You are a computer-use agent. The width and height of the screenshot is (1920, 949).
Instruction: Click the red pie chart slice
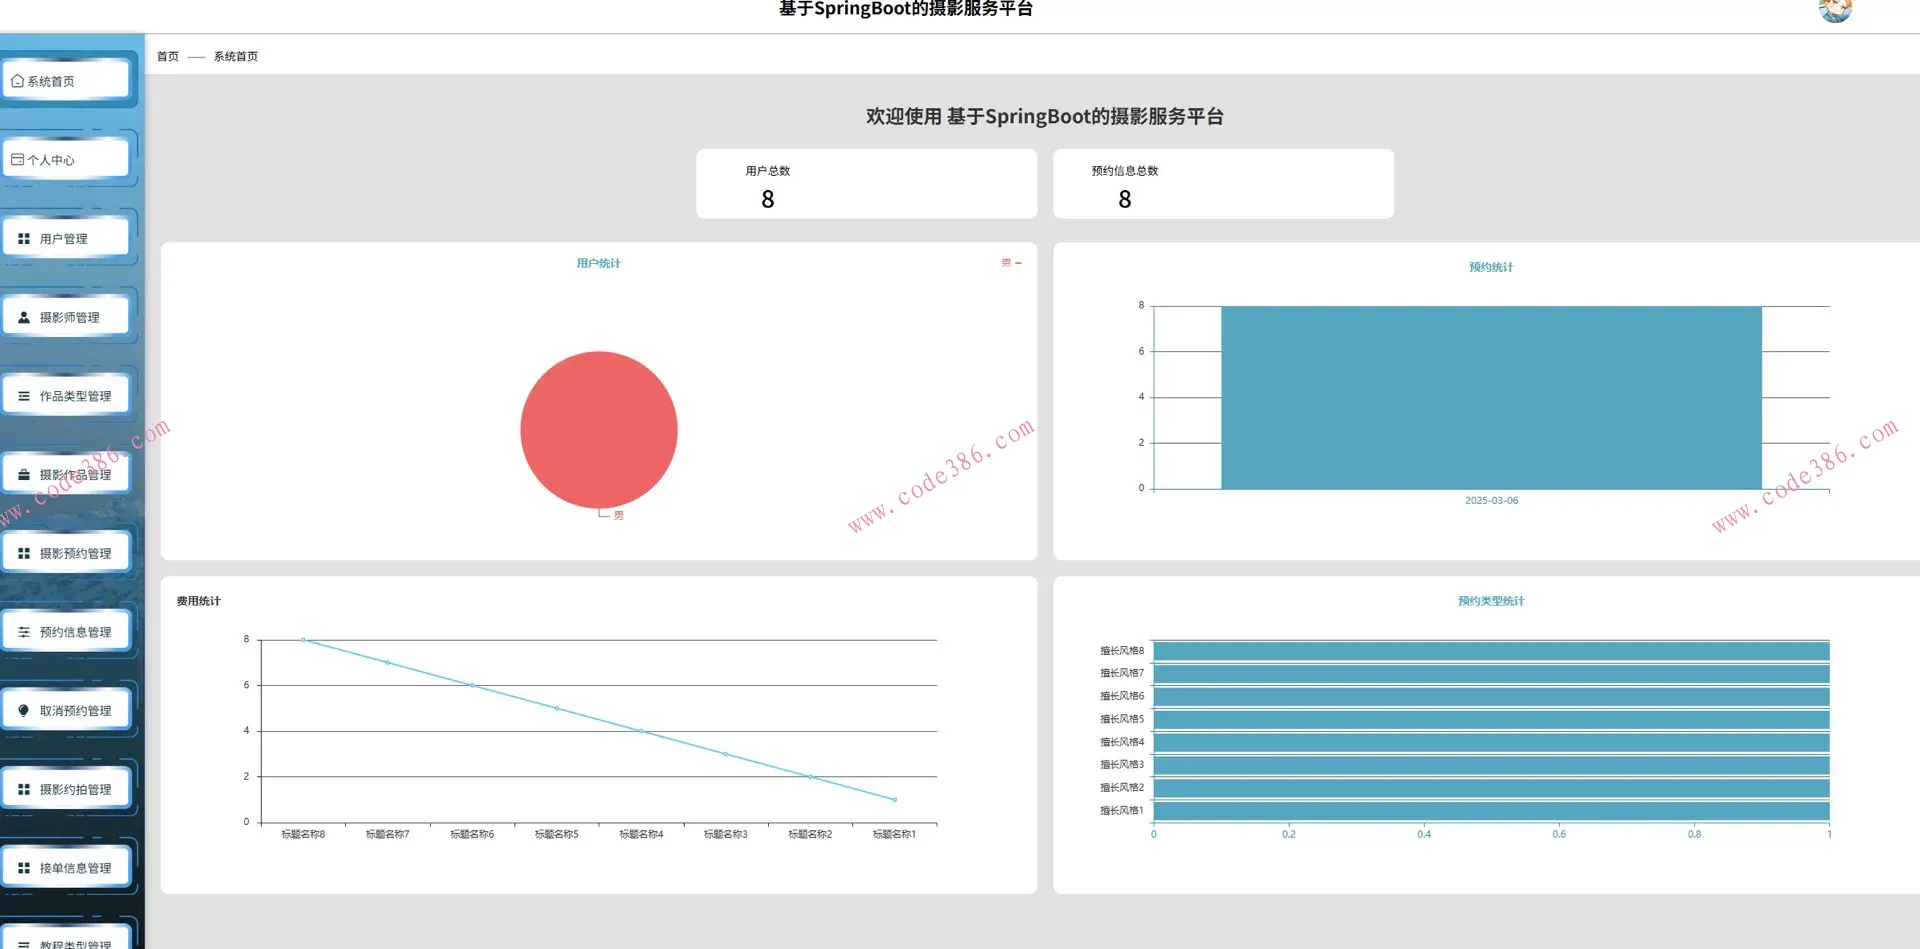(598, 429)
